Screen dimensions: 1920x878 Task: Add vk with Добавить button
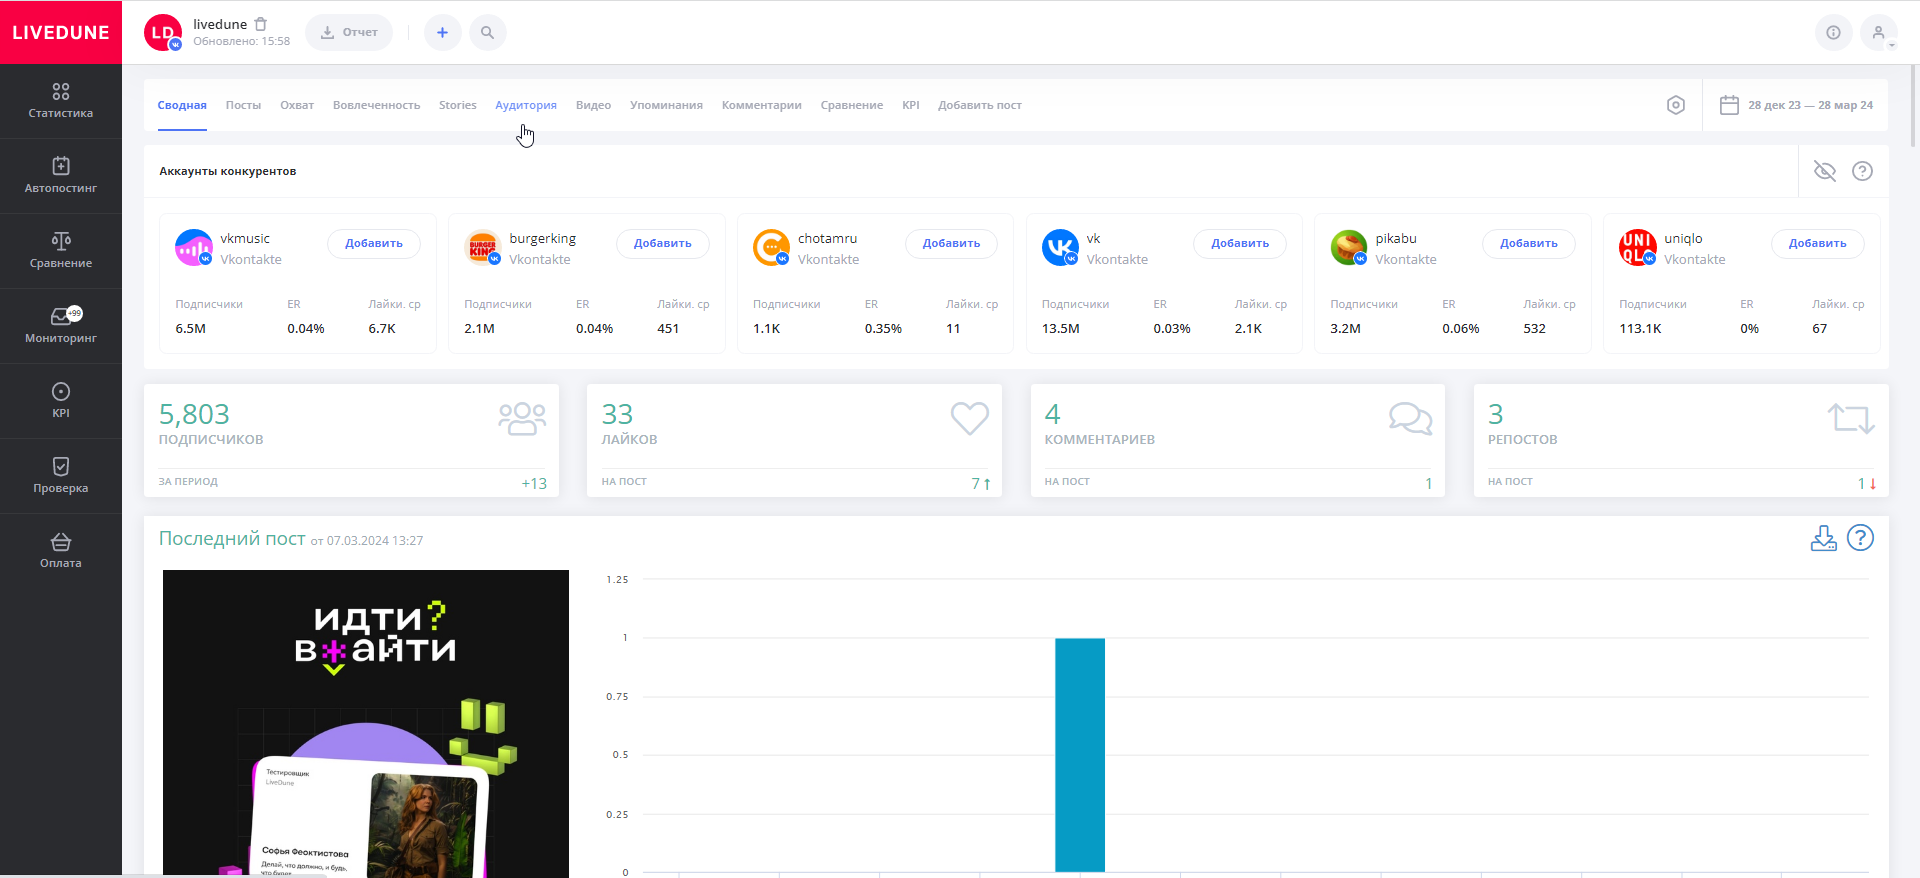[1240, 244]
